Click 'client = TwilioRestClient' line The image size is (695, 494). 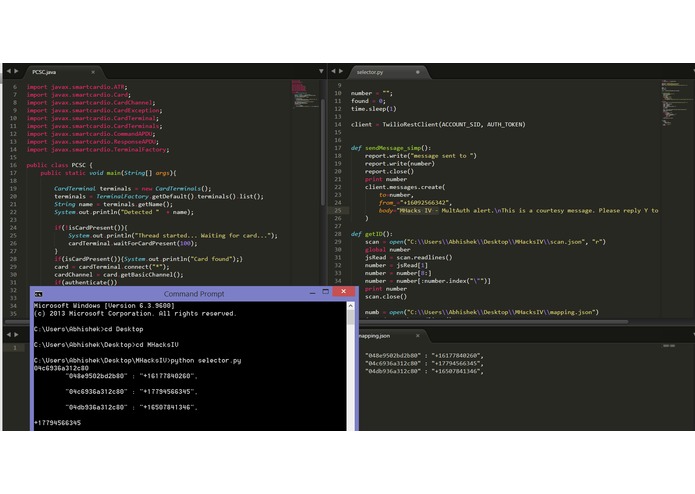pyautogui.click(x=438, y=124)
